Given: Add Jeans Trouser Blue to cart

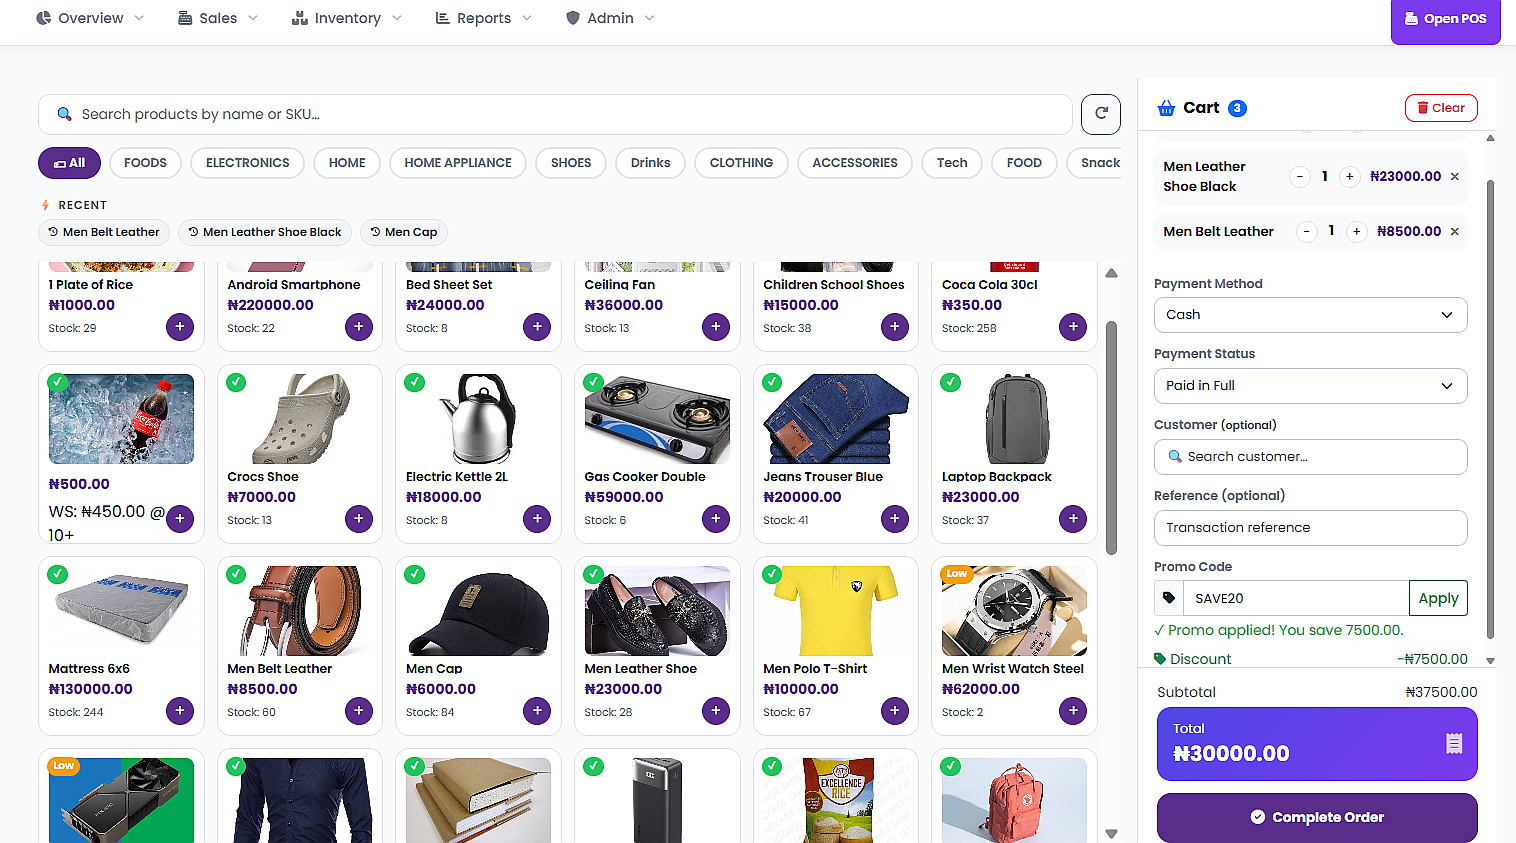Looking at the screenshot, I should (895, 519).
